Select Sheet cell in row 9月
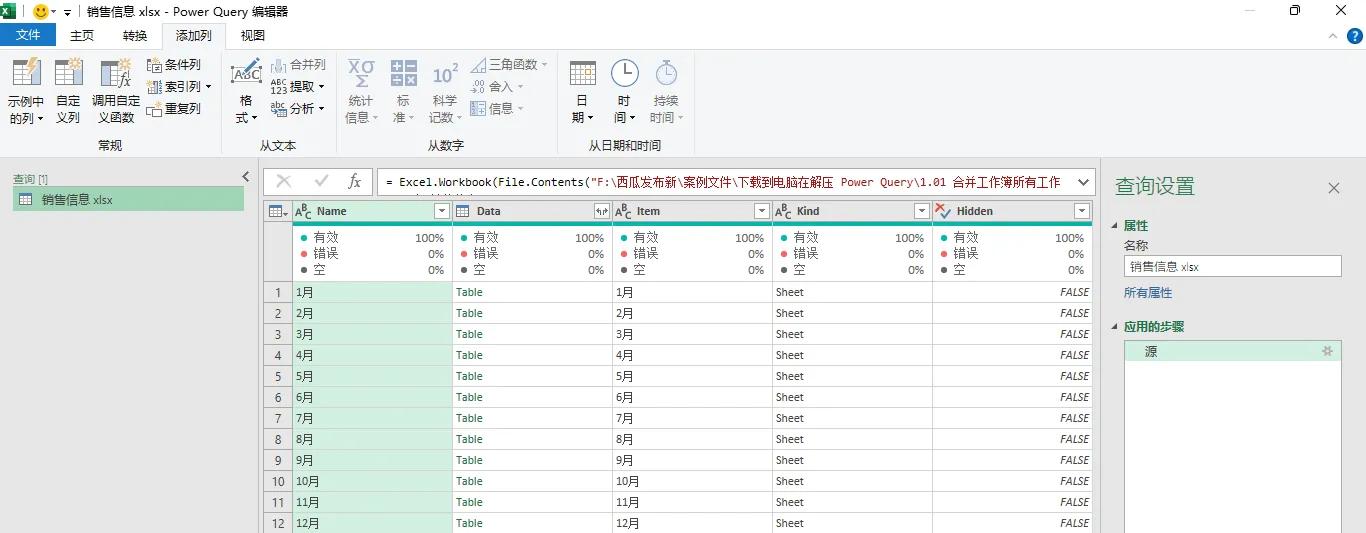Image resolution: width=1366 pixels, height=533 pixels. point(852,460)
